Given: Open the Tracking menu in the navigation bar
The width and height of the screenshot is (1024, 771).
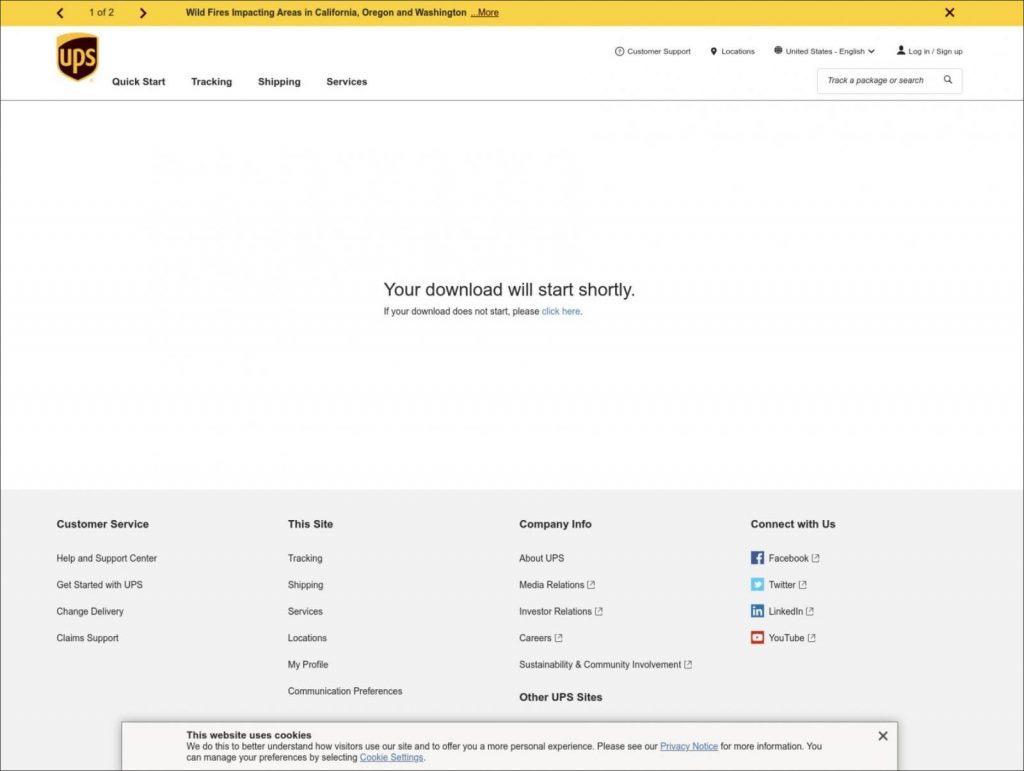Looking at the screenshot, I should (x=212, y=82).
